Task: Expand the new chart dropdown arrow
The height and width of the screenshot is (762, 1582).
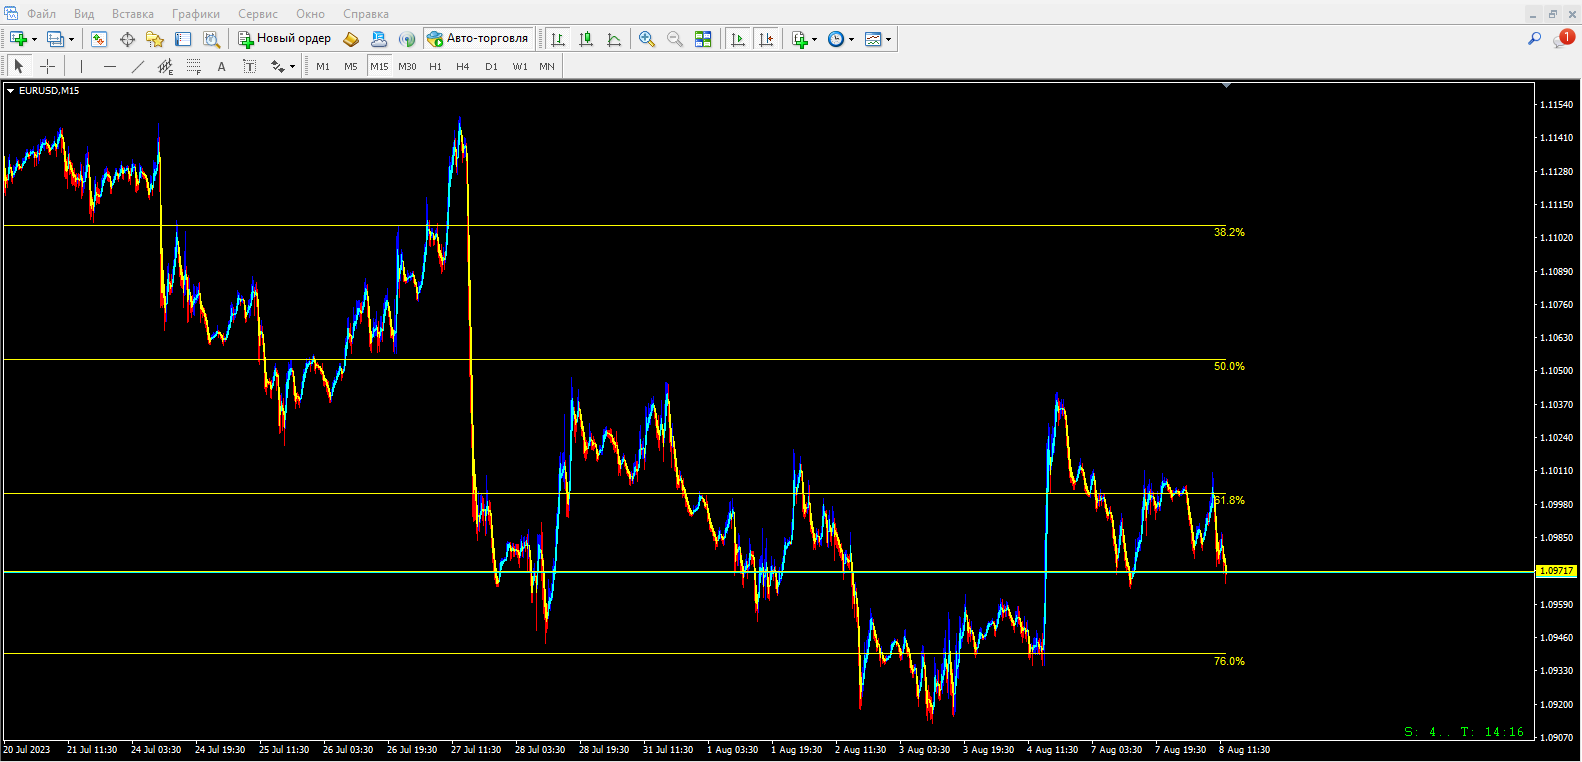Action: 34,39
